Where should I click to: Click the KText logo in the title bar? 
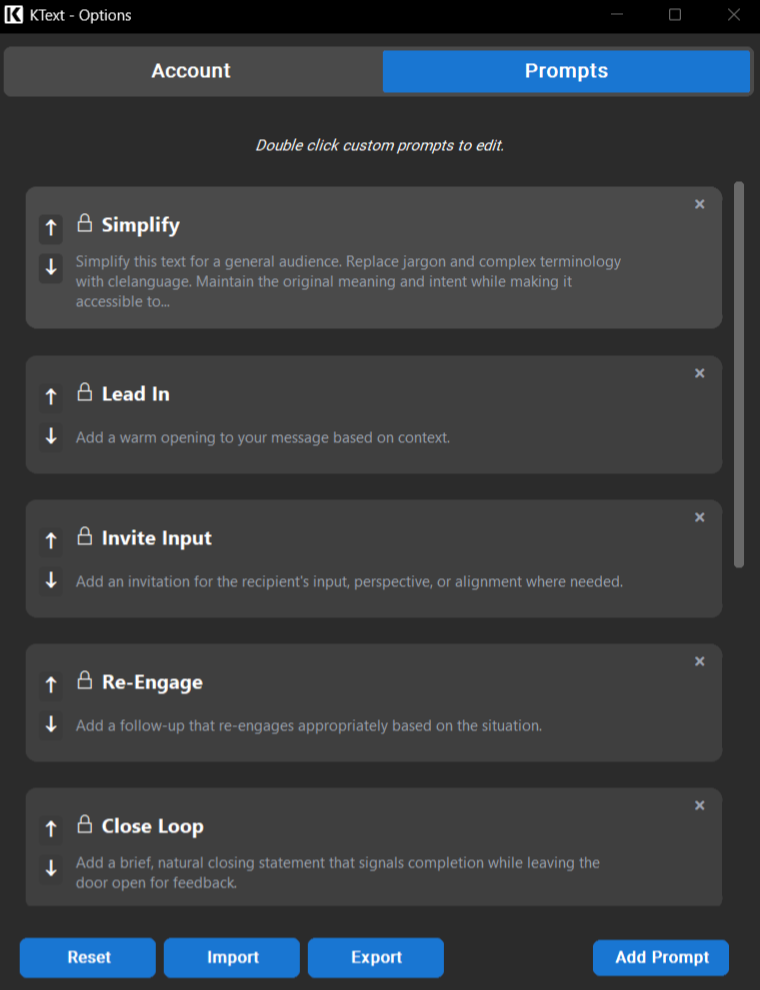(x=13, y=15)
